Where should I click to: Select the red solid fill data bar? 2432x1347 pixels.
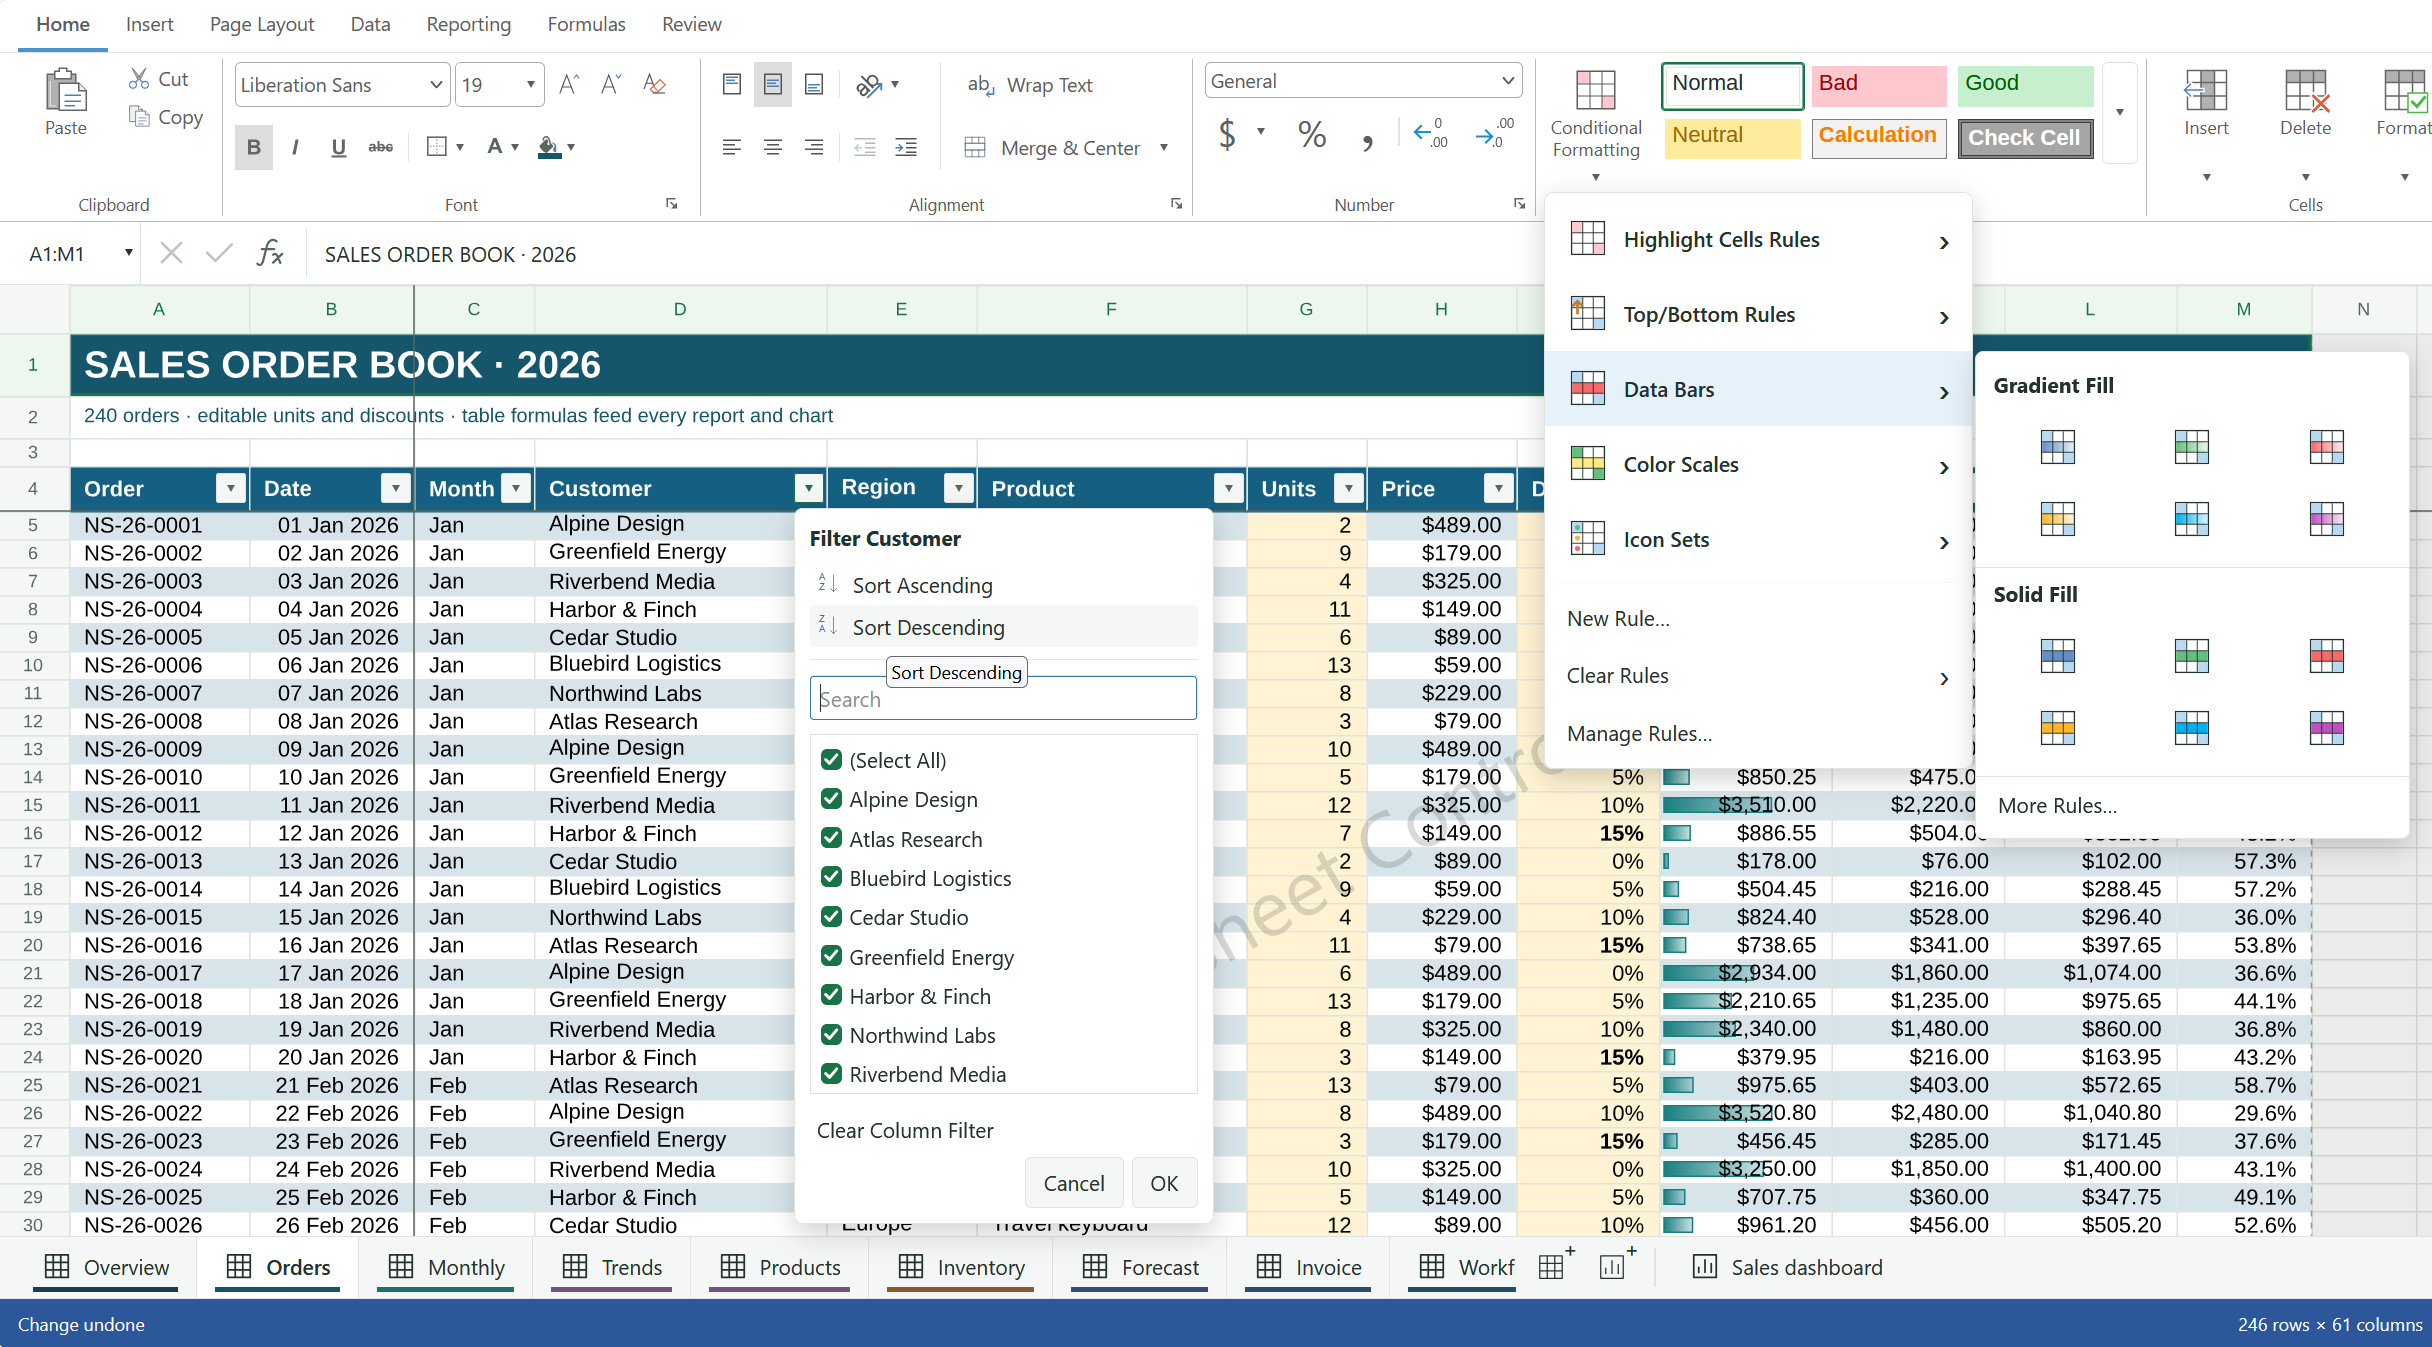click(2326, 656)
